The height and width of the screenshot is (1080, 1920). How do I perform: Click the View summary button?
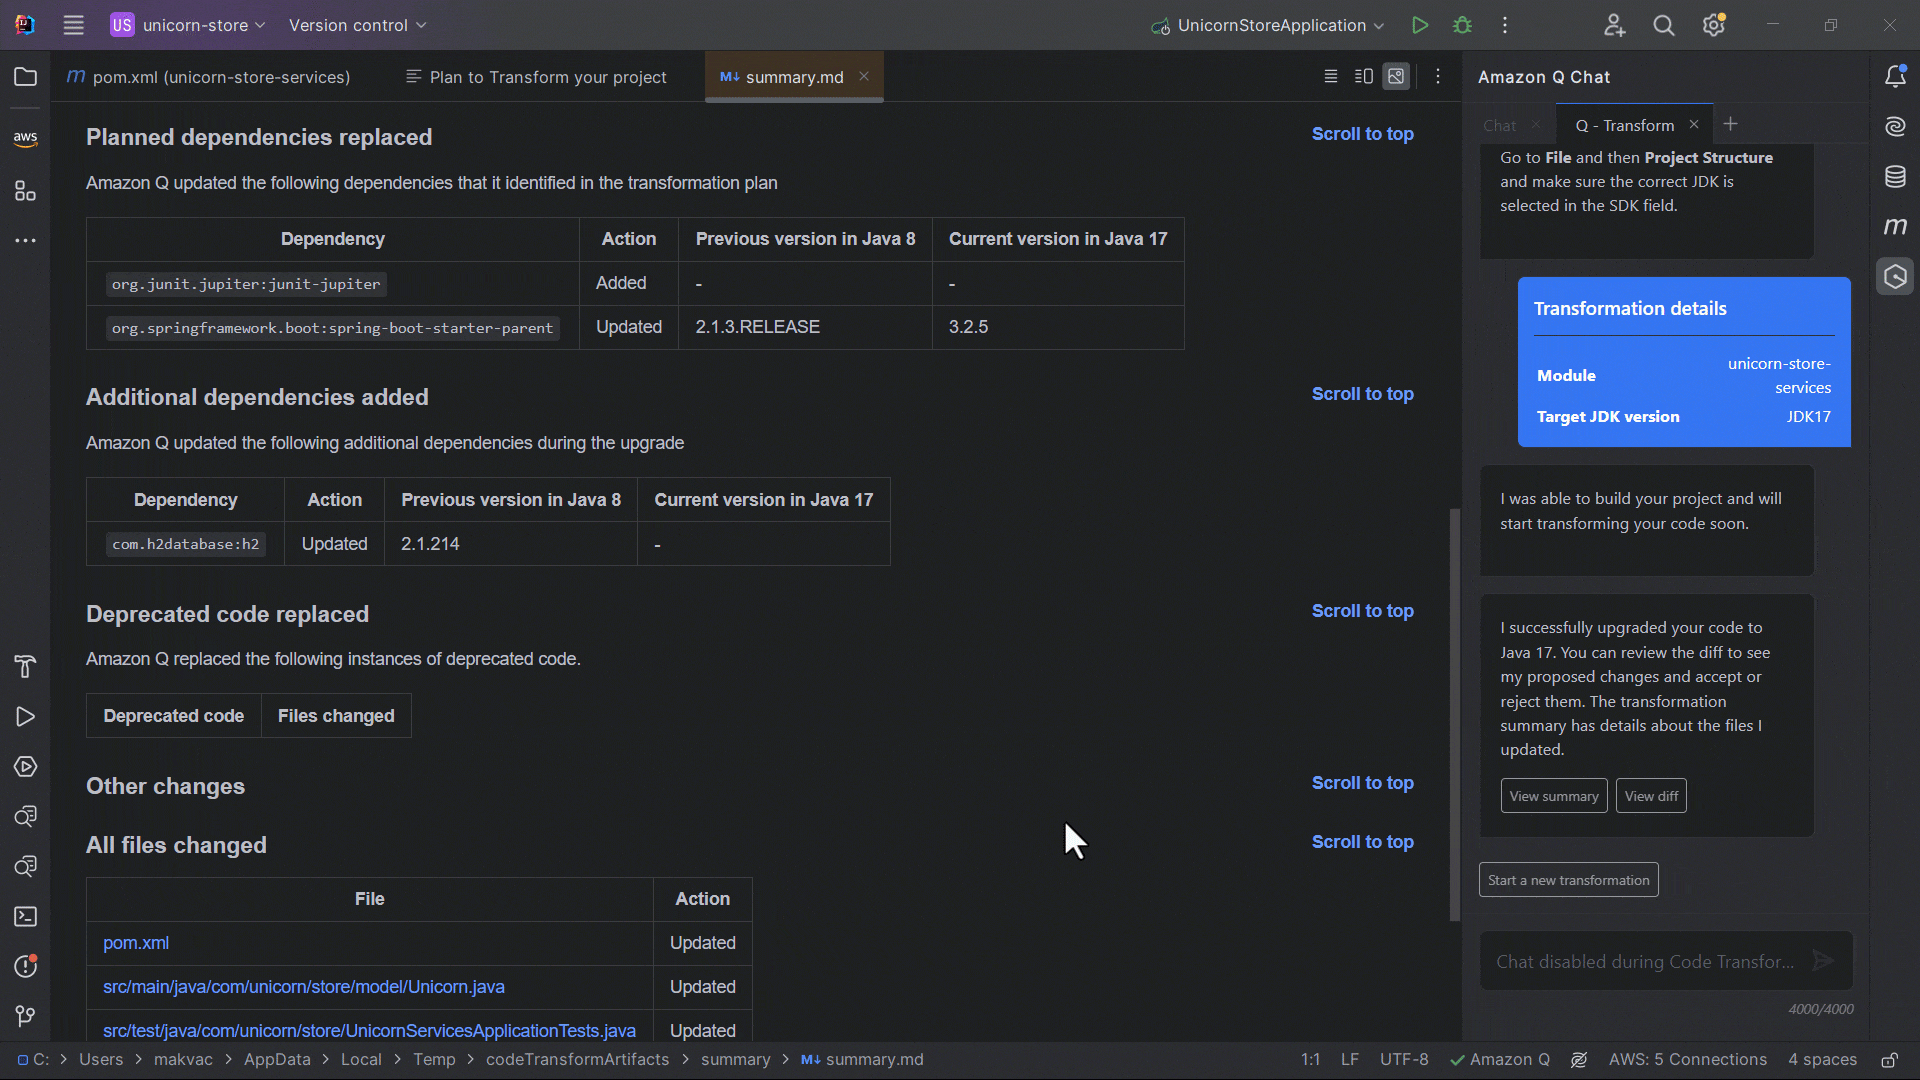pos(1553,795)
